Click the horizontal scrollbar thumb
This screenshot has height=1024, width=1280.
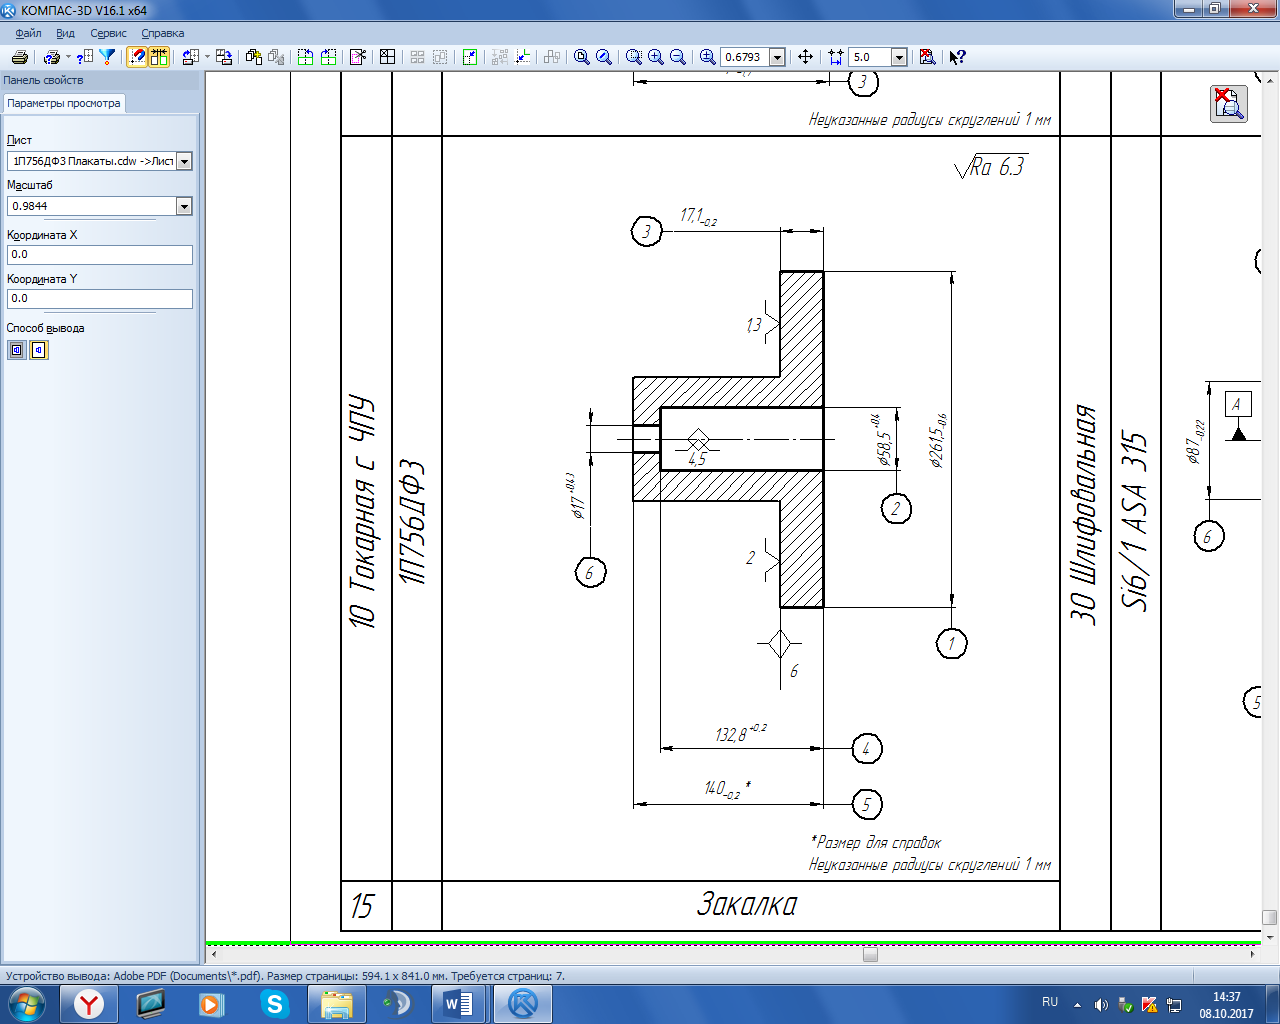870,954
